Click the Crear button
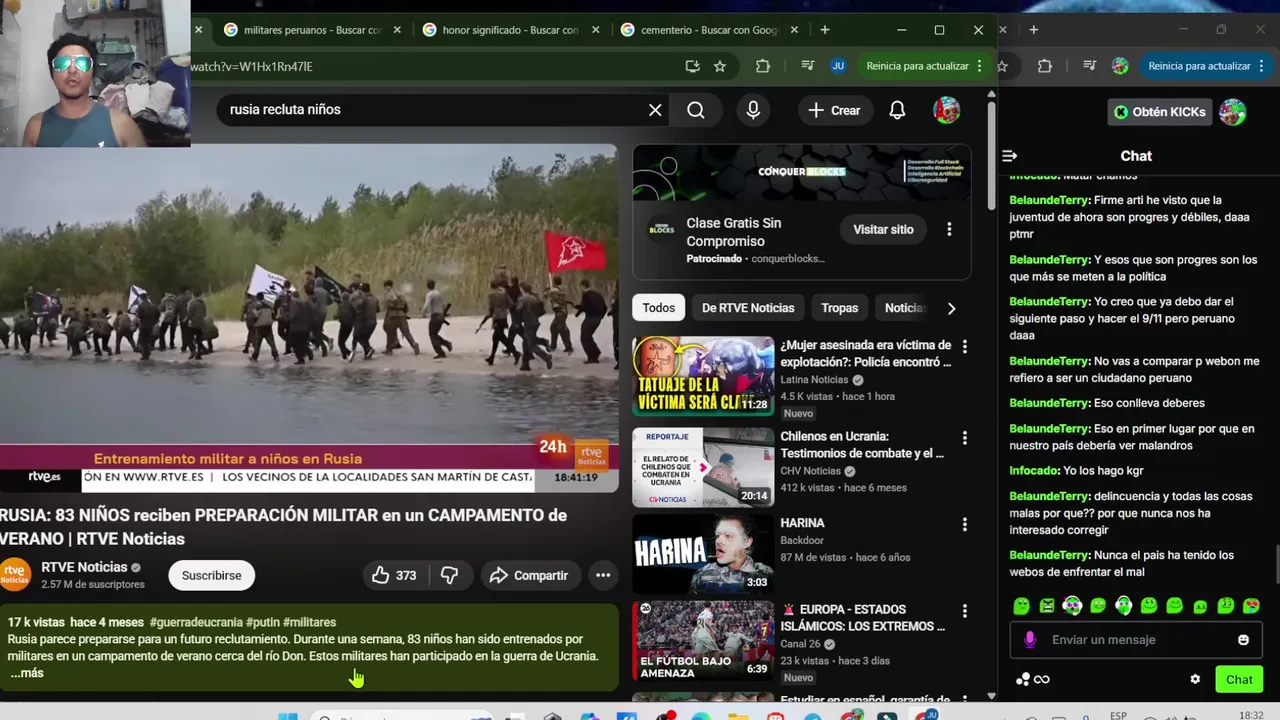 click(x=834, y=110)
